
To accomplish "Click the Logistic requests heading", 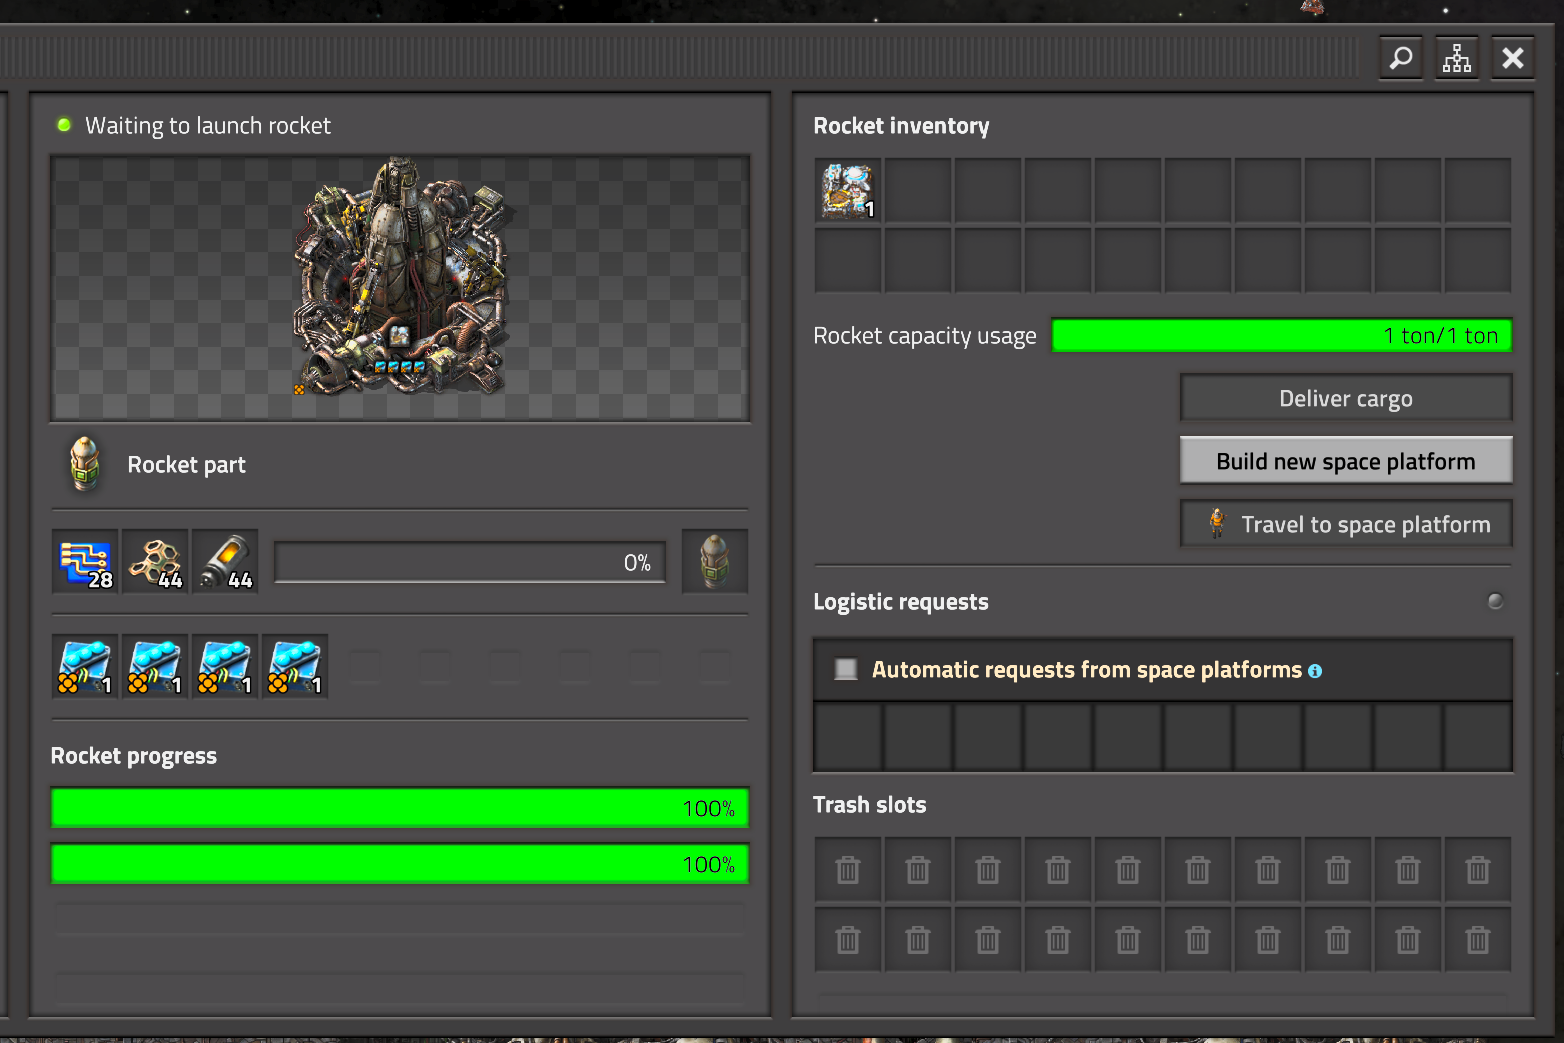I will click(x=901, y=602).
